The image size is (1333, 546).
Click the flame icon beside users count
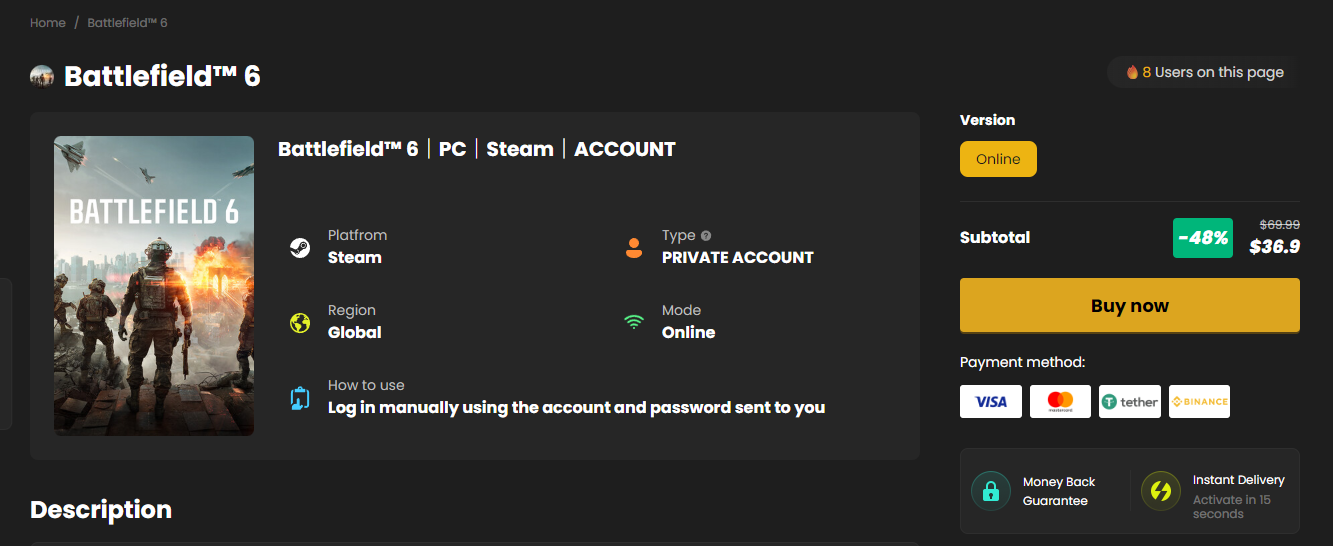tap(1132, 72)
